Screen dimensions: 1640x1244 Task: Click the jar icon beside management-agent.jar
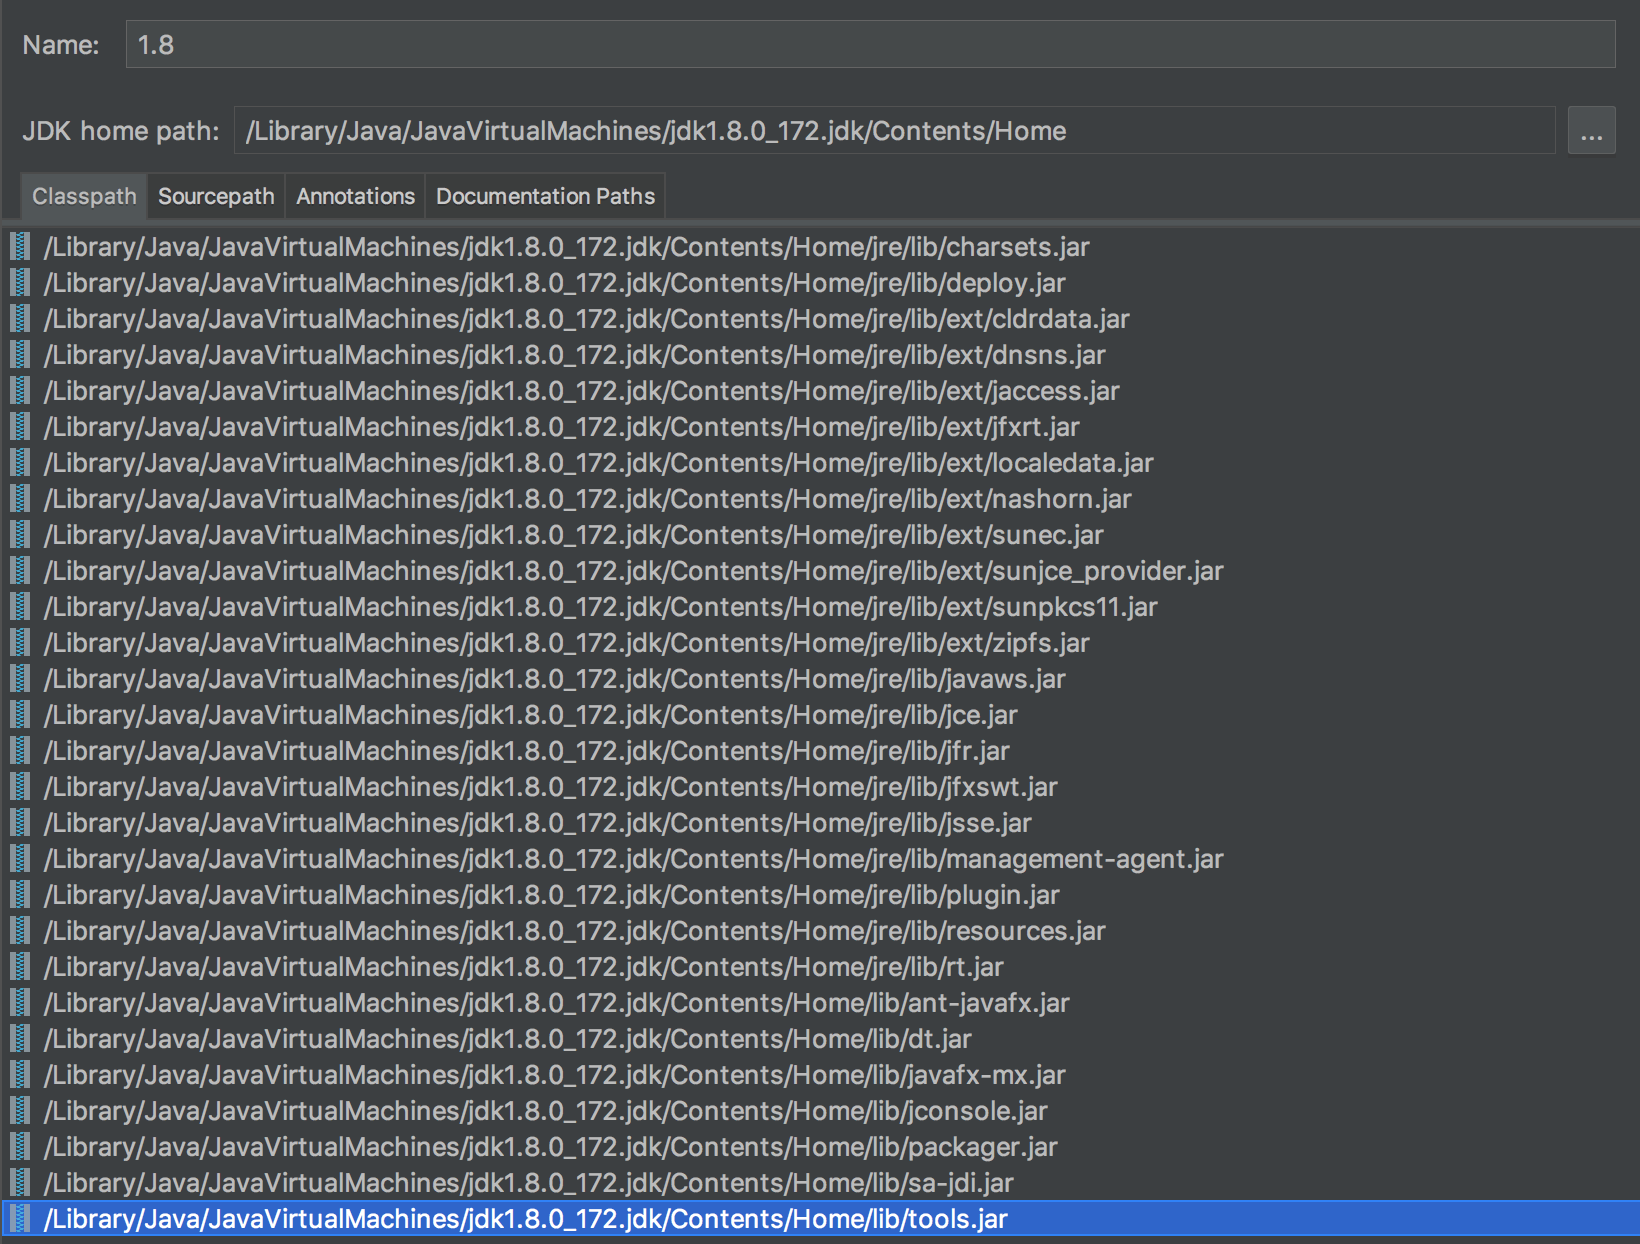(20, 858)
